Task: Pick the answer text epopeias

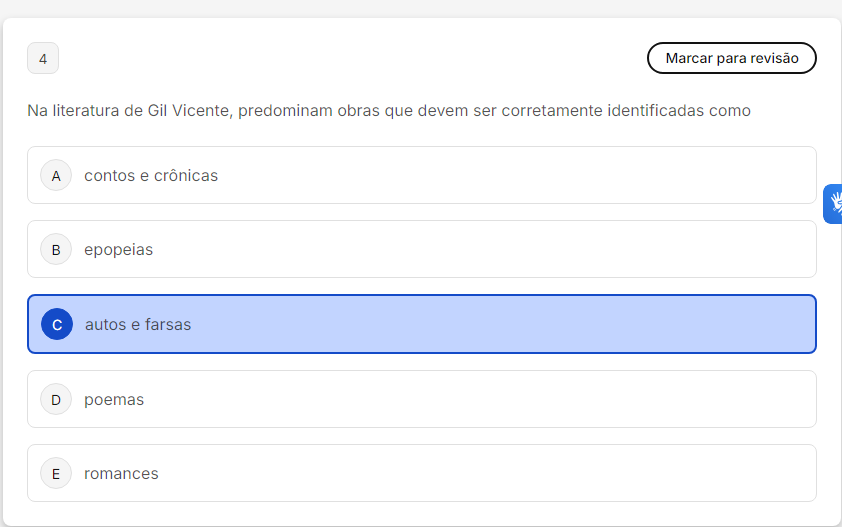Action: tap(119, 250)
